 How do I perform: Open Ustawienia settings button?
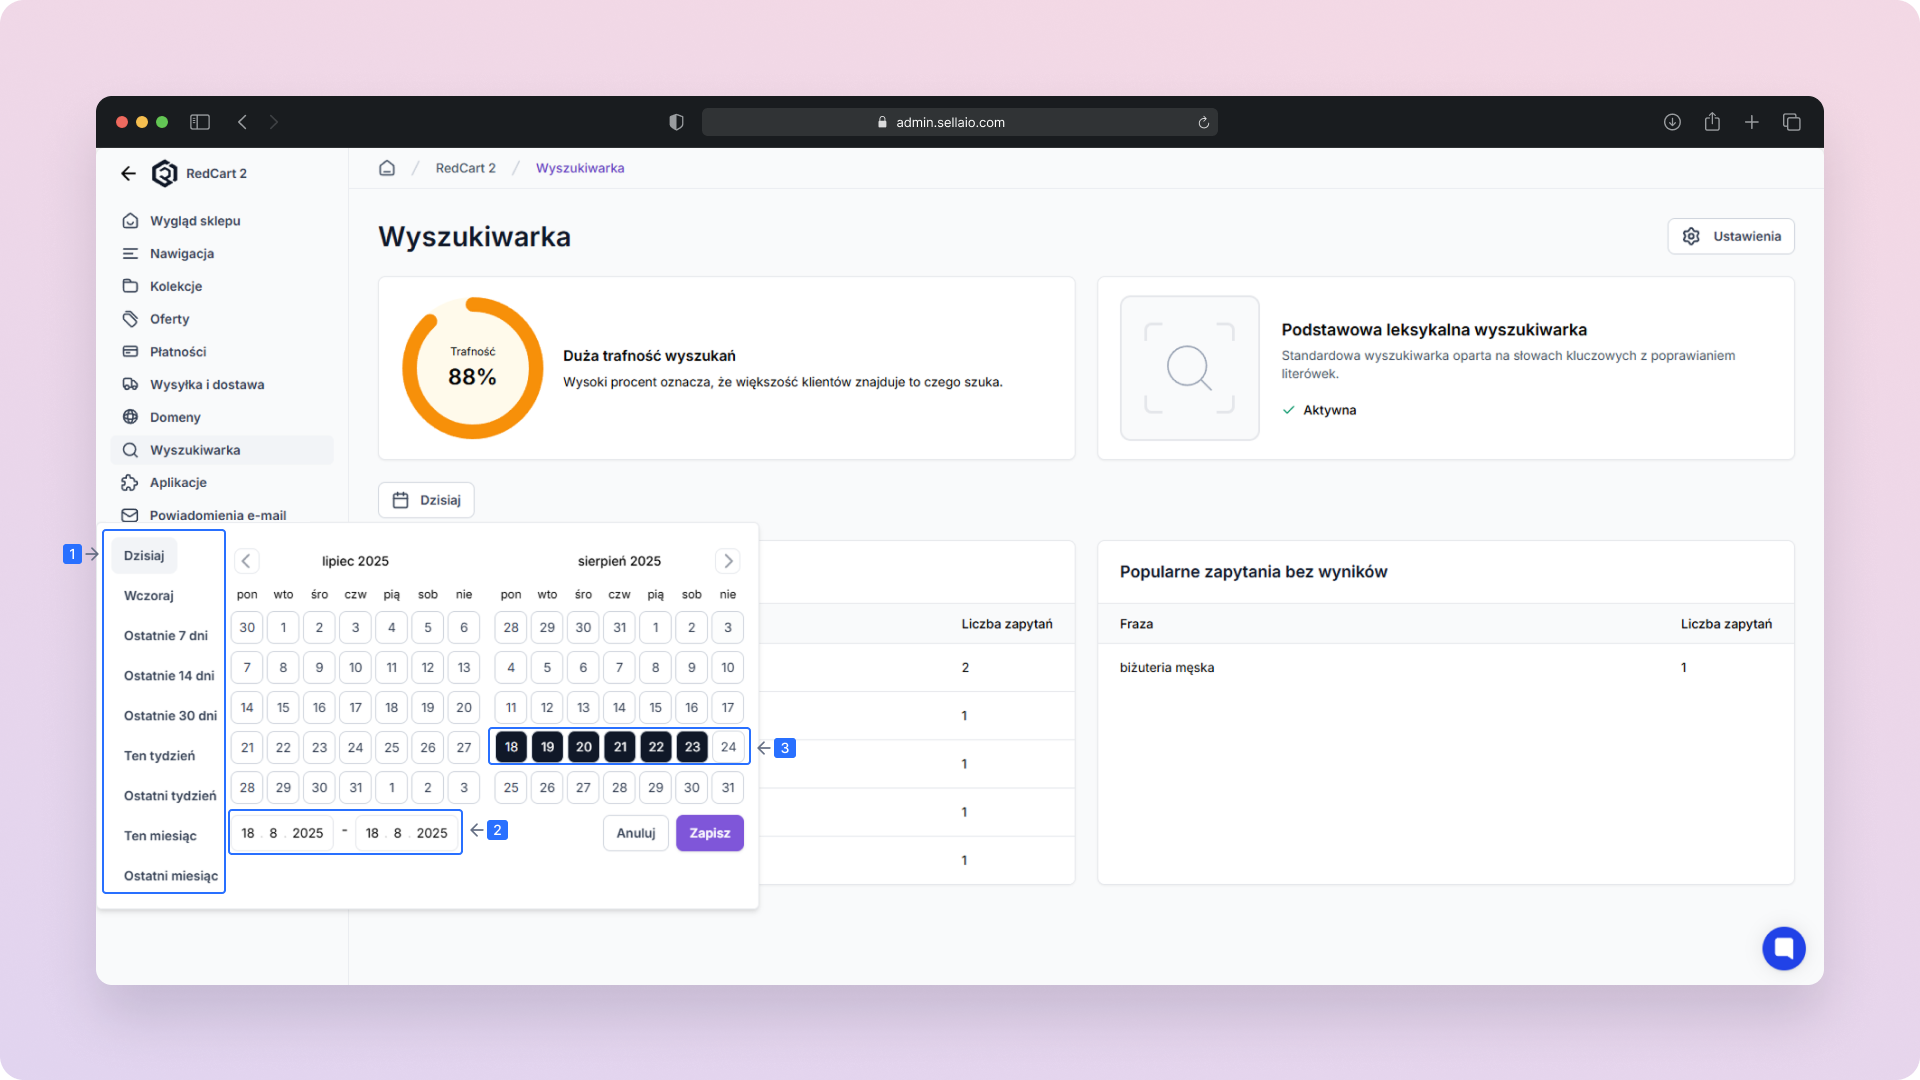(x=1731, y=236)
